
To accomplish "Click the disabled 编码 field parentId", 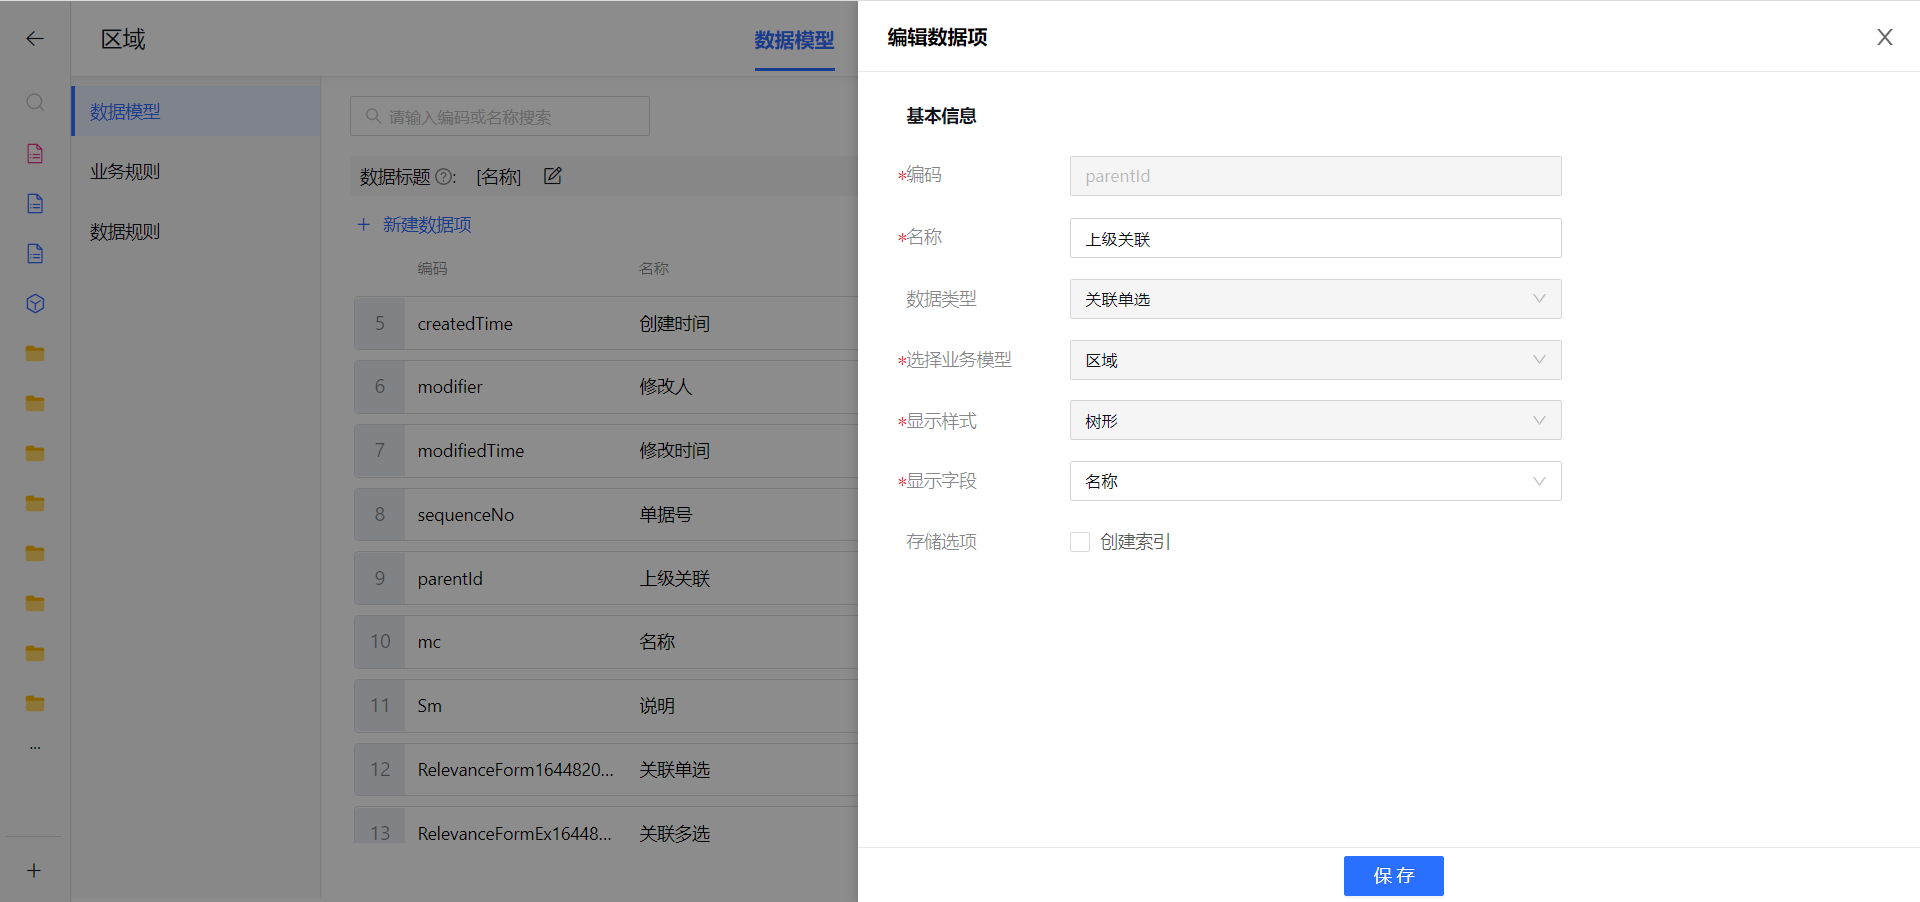I will [1315, 176].
